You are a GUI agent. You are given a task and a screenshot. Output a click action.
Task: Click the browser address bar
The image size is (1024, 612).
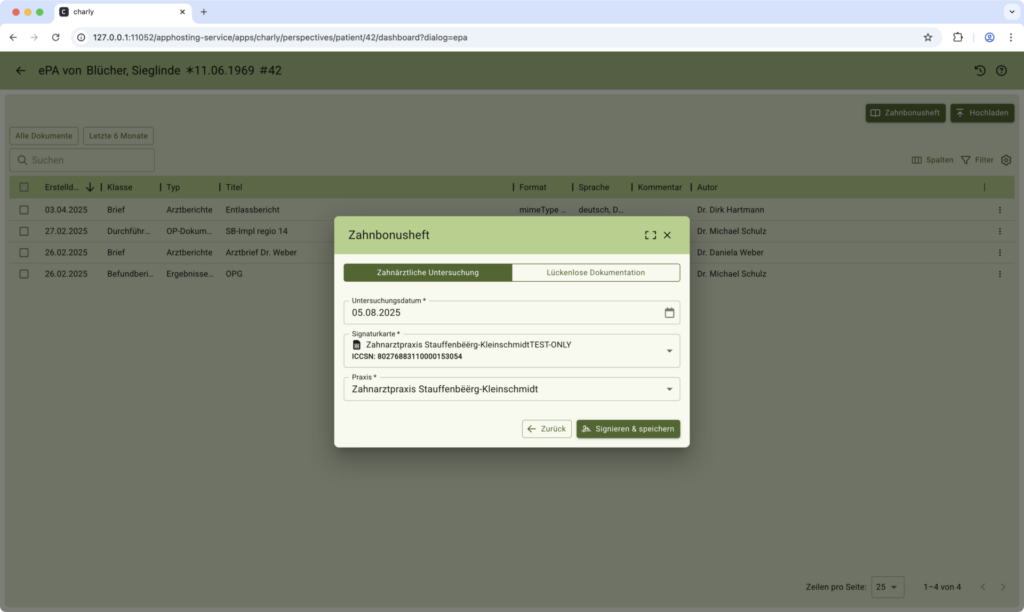click(x=496, y=37)
